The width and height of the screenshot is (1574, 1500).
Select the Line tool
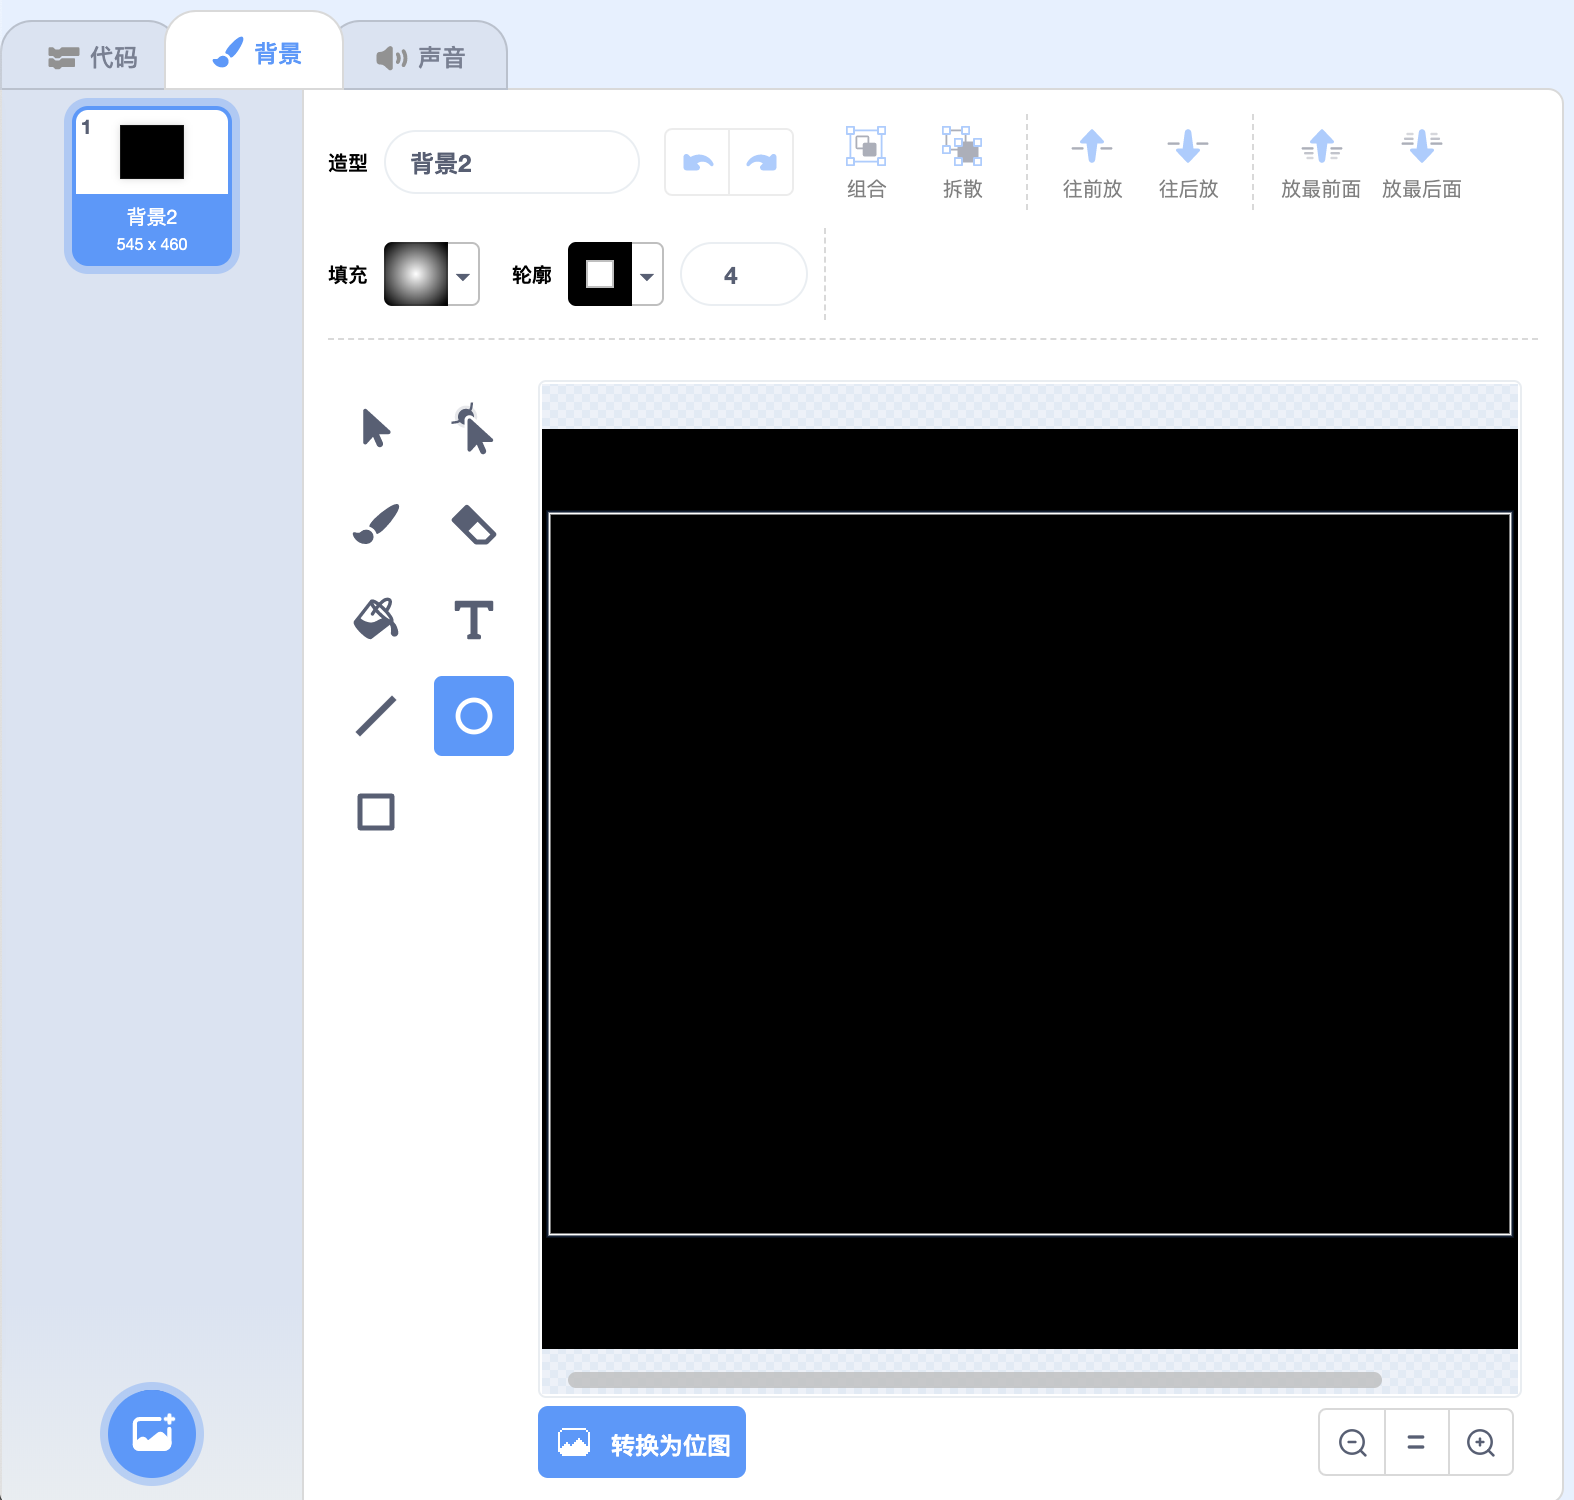pos(375,715)
